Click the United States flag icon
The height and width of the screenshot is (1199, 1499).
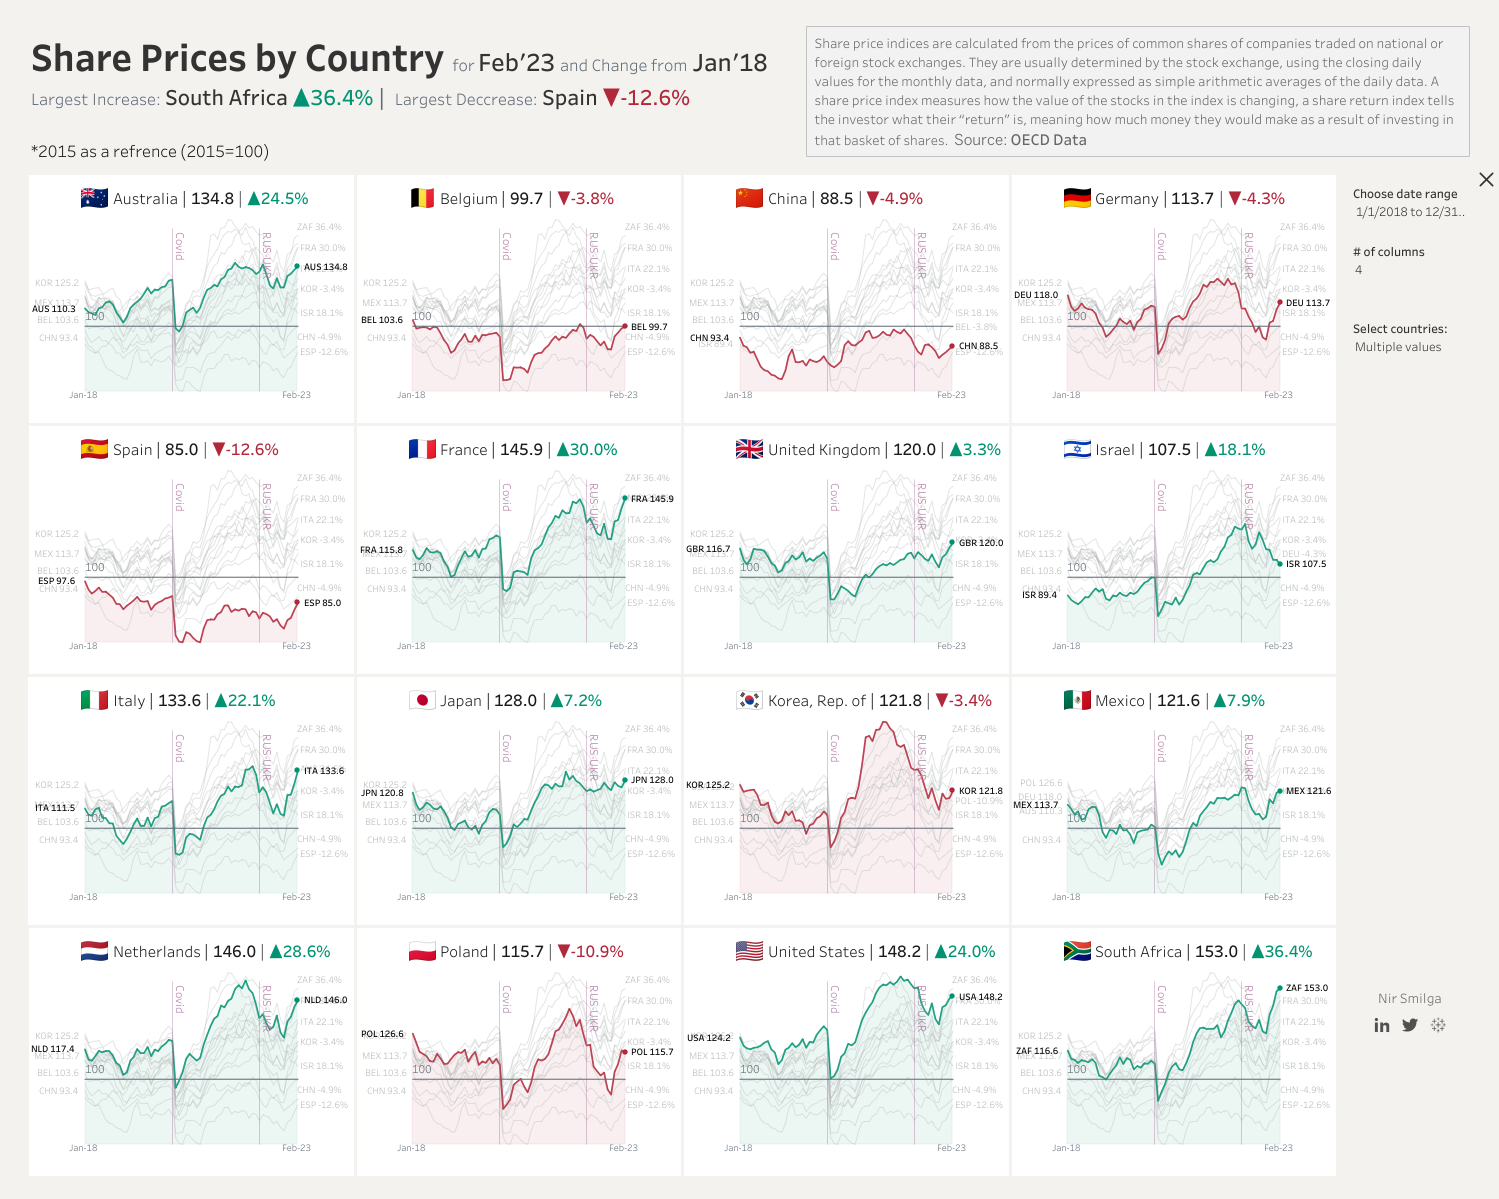[x=749, y=951]
